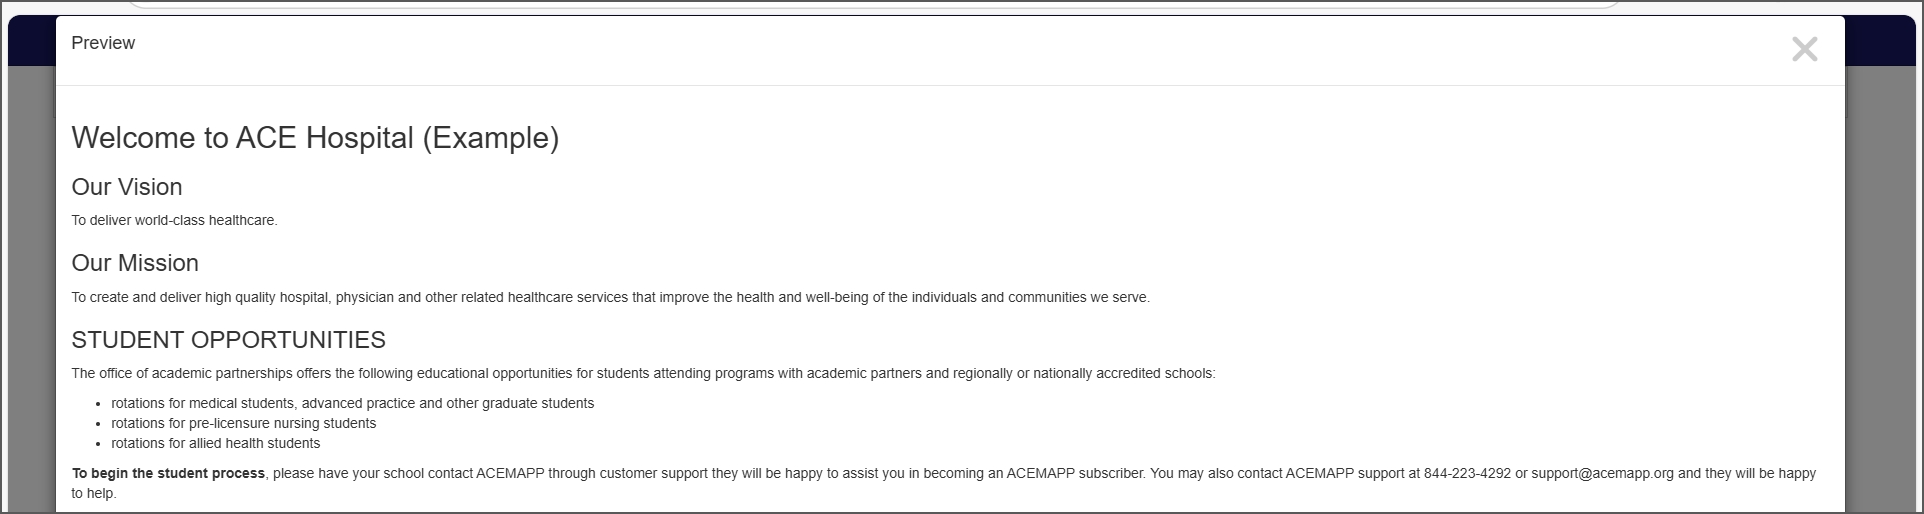Image resolution: width=1924 pixels, height=514 pixels.
Task: Select the medical students rotations bullet
Action: (352, 403)
